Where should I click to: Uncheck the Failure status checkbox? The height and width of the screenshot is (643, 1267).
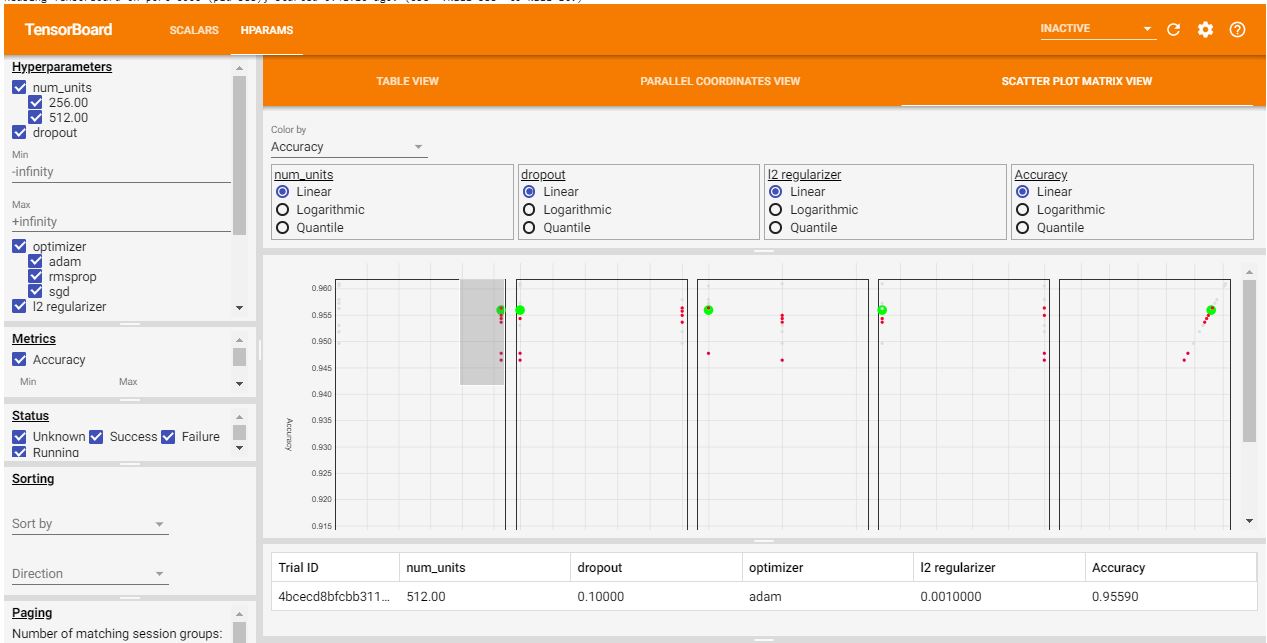168,437
